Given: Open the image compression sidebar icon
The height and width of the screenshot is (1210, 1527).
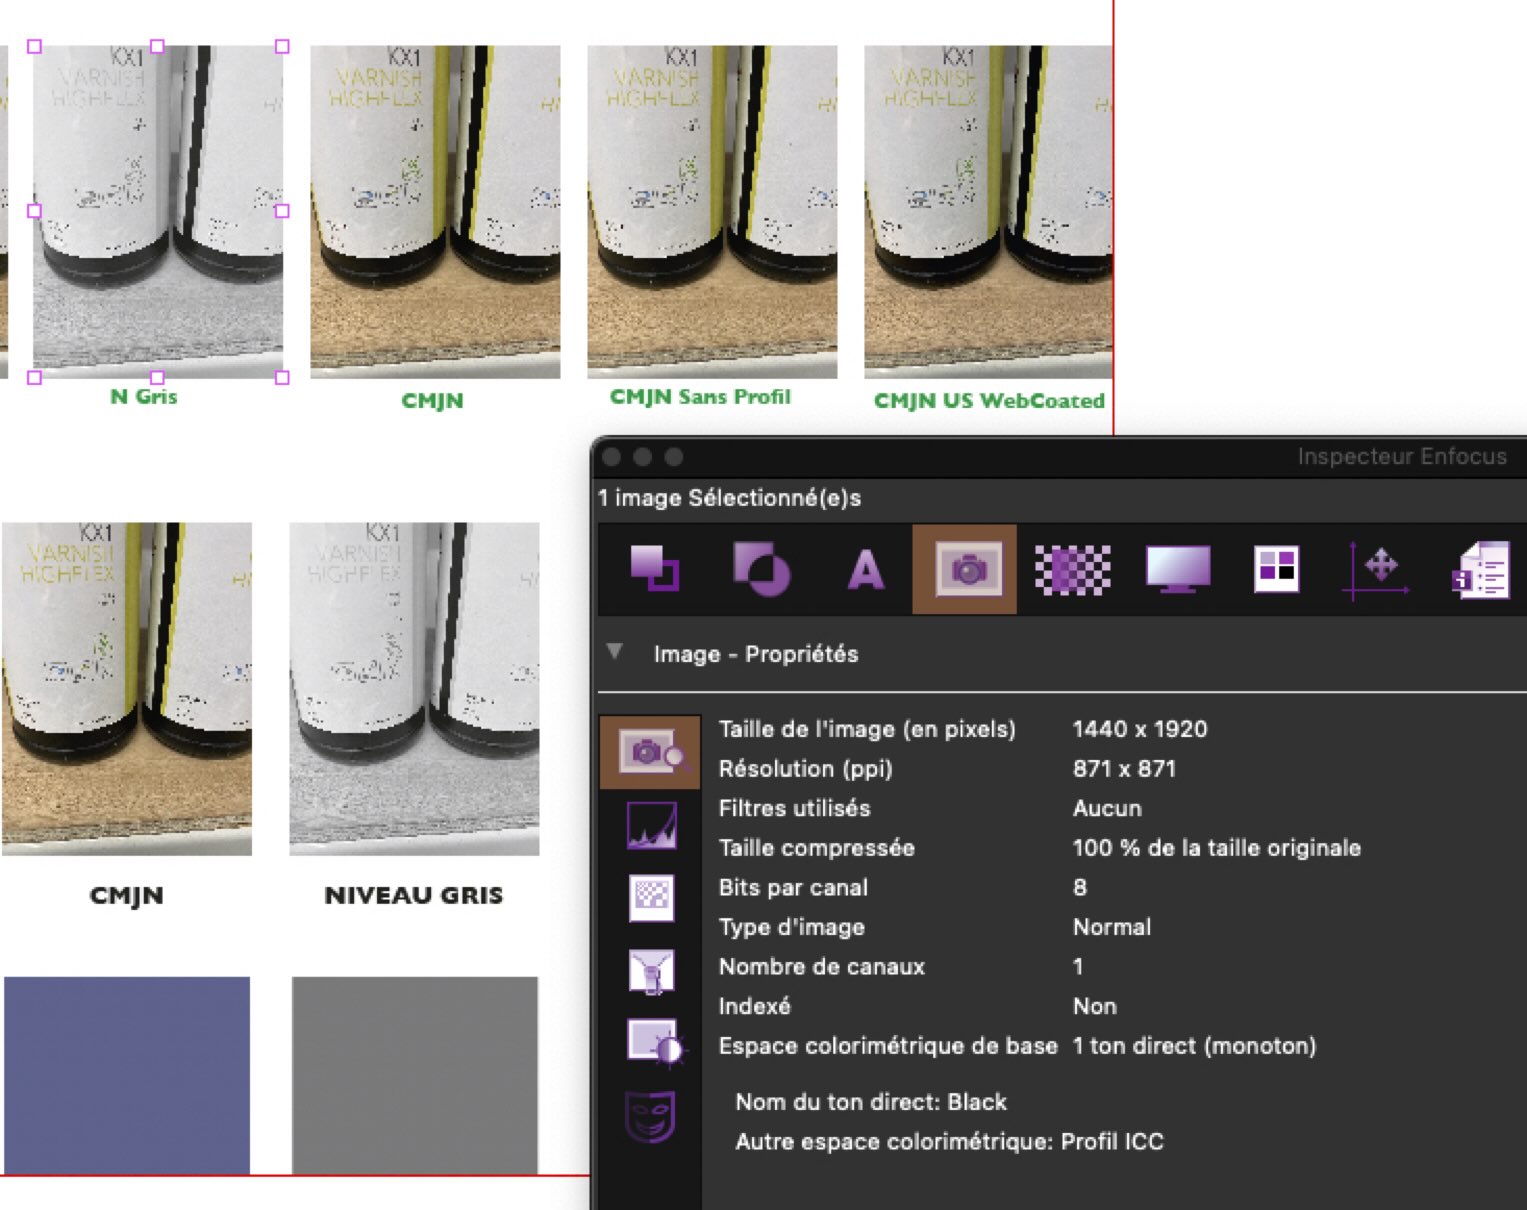Looking at the screenshot, I should (651, 971).
